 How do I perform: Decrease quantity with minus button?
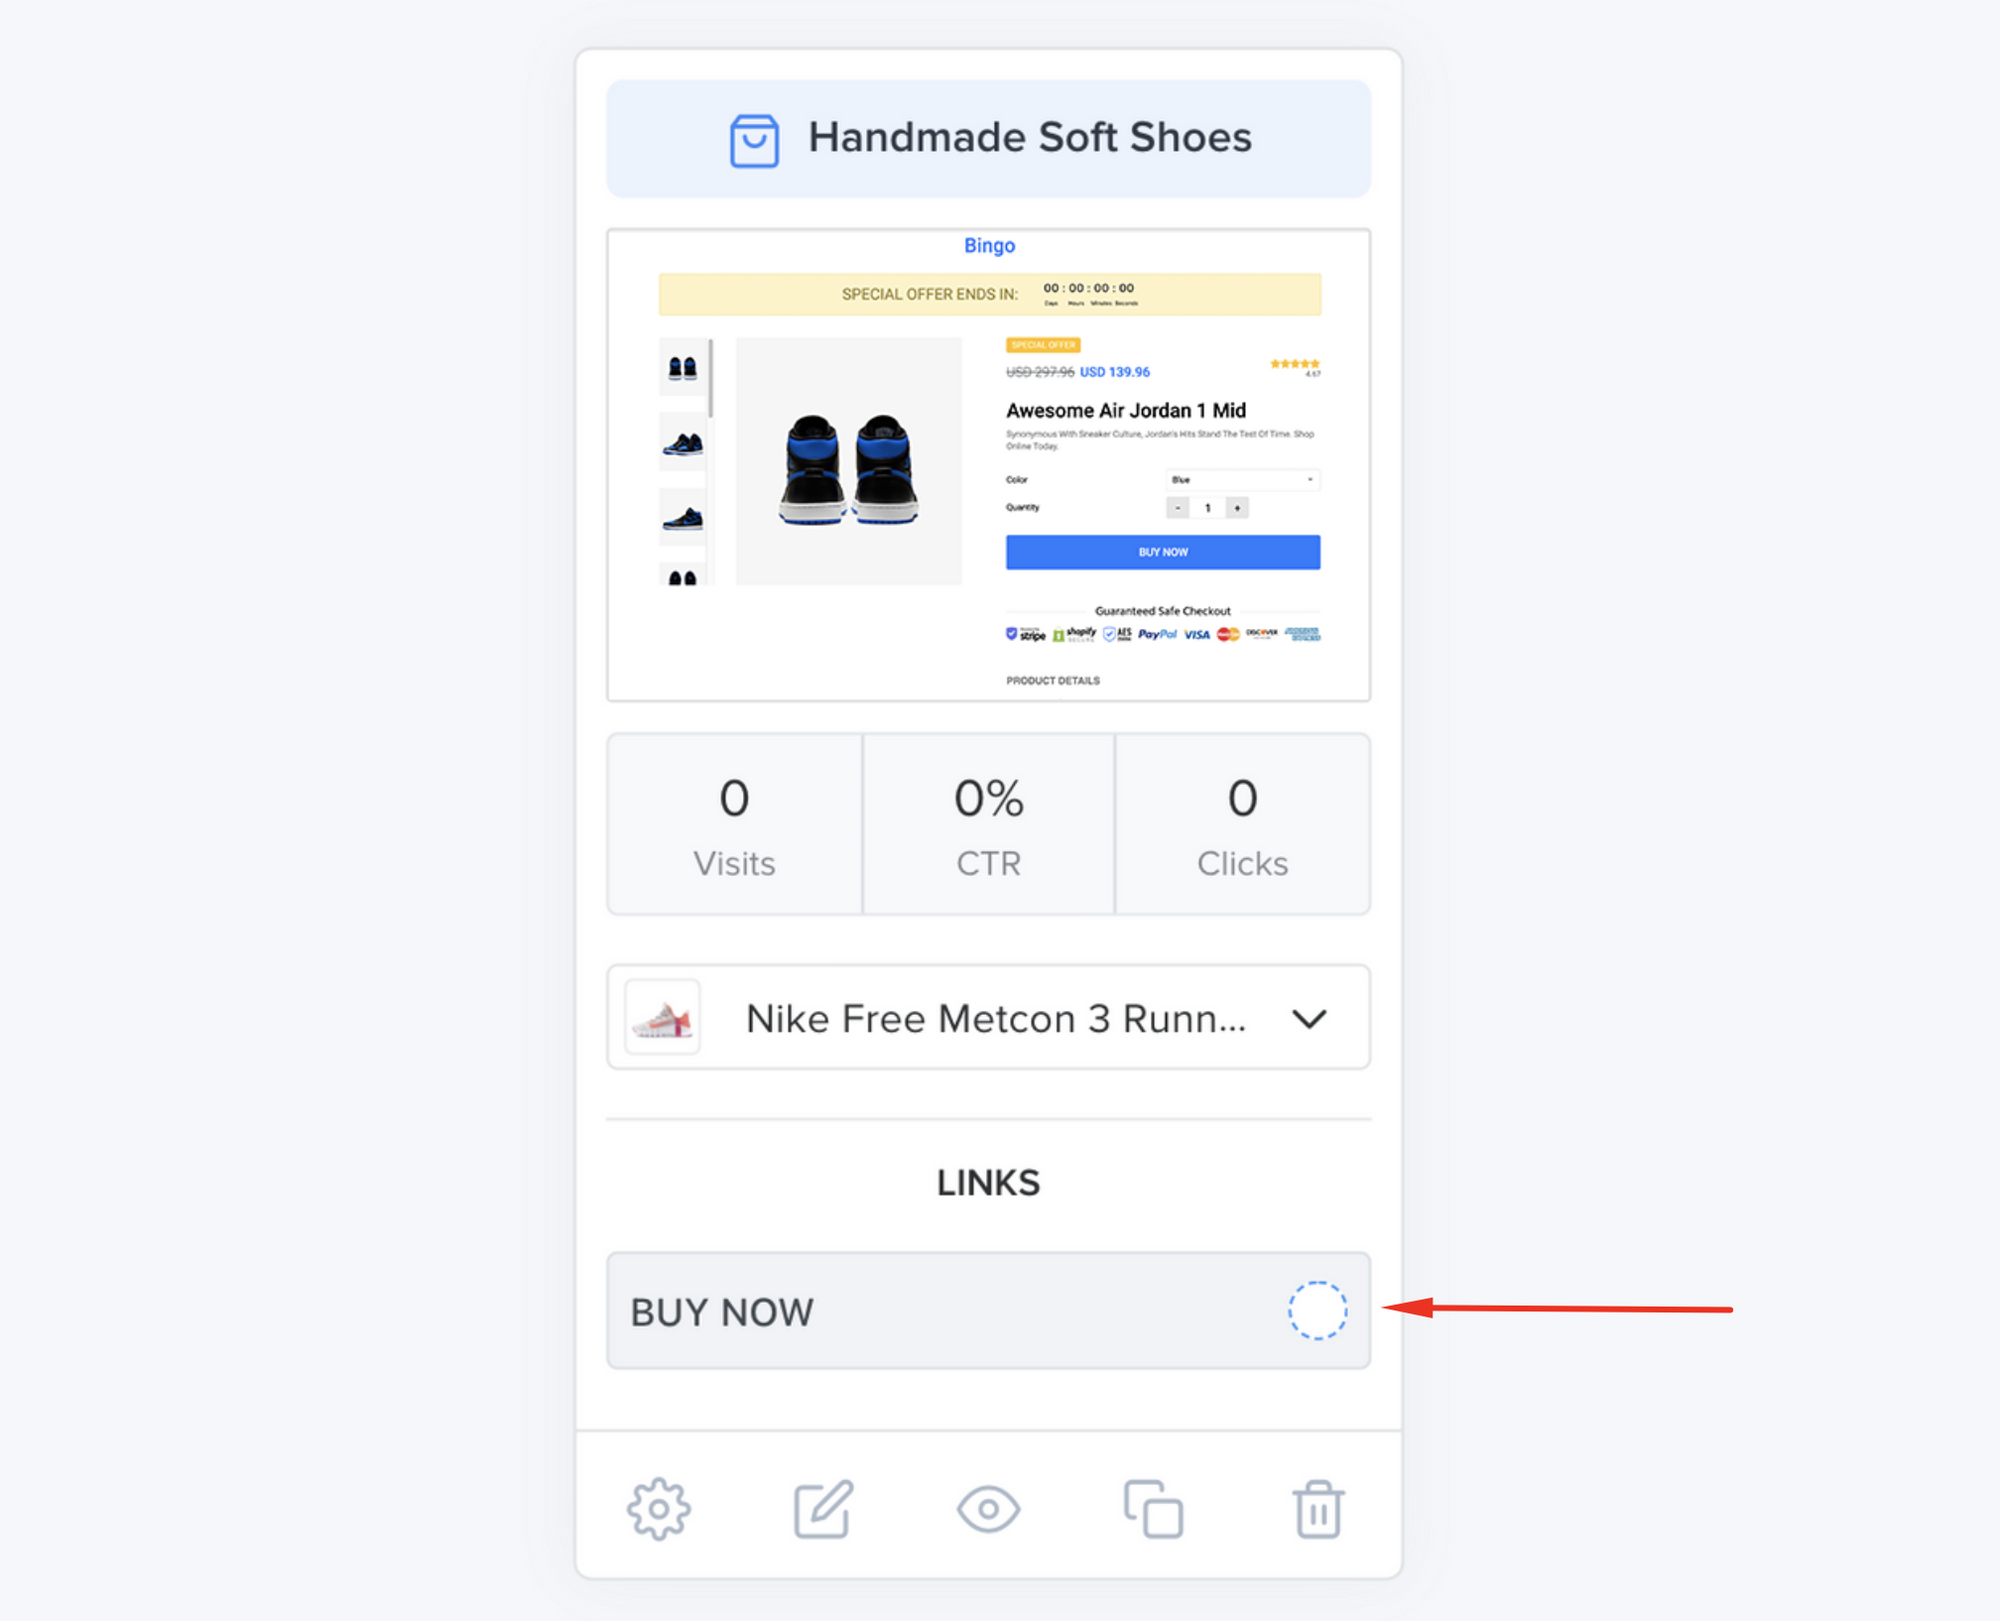[x=1177, y=508]
